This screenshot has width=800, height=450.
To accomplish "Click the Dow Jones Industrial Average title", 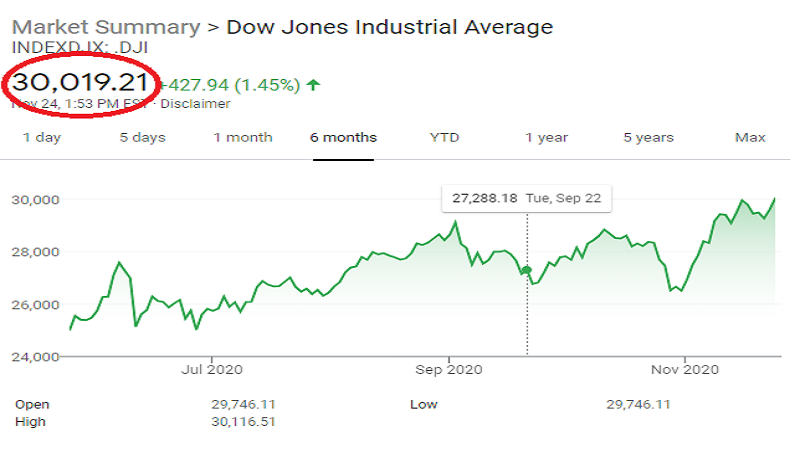I will pyautogui.click(x=390, y=27).
